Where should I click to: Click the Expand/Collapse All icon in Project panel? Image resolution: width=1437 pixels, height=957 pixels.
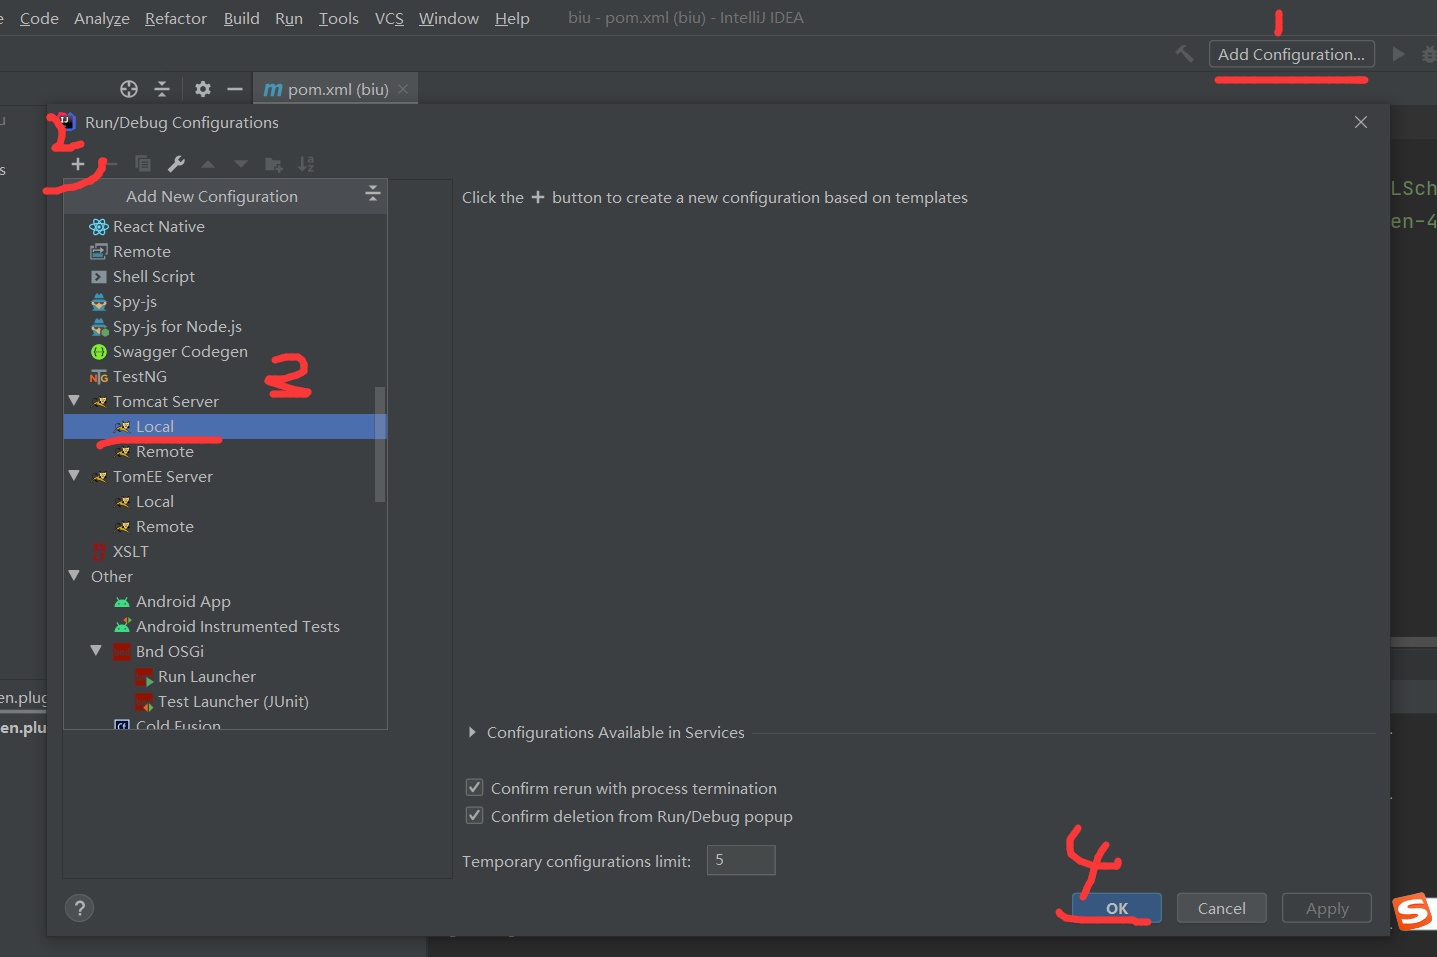[x=162, y=89]
